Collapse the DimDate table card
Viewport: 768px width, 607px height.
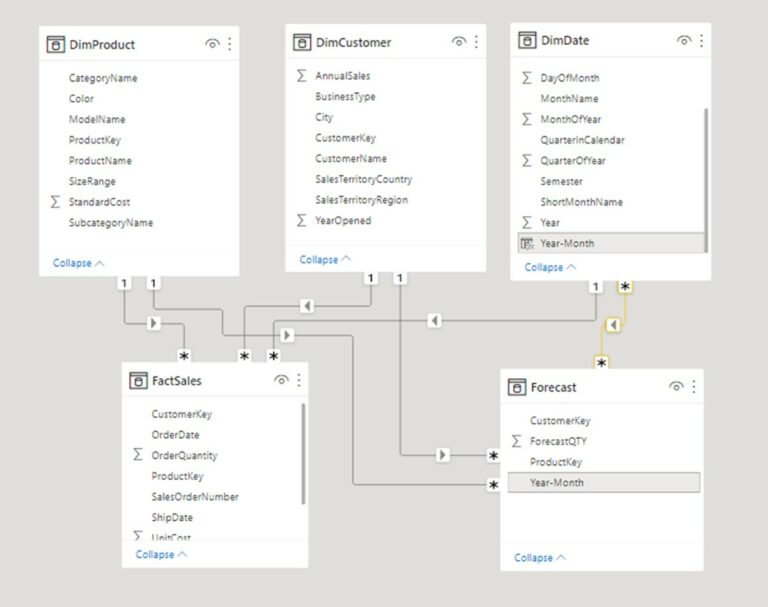pyautogui.click(x=550, y=267)
